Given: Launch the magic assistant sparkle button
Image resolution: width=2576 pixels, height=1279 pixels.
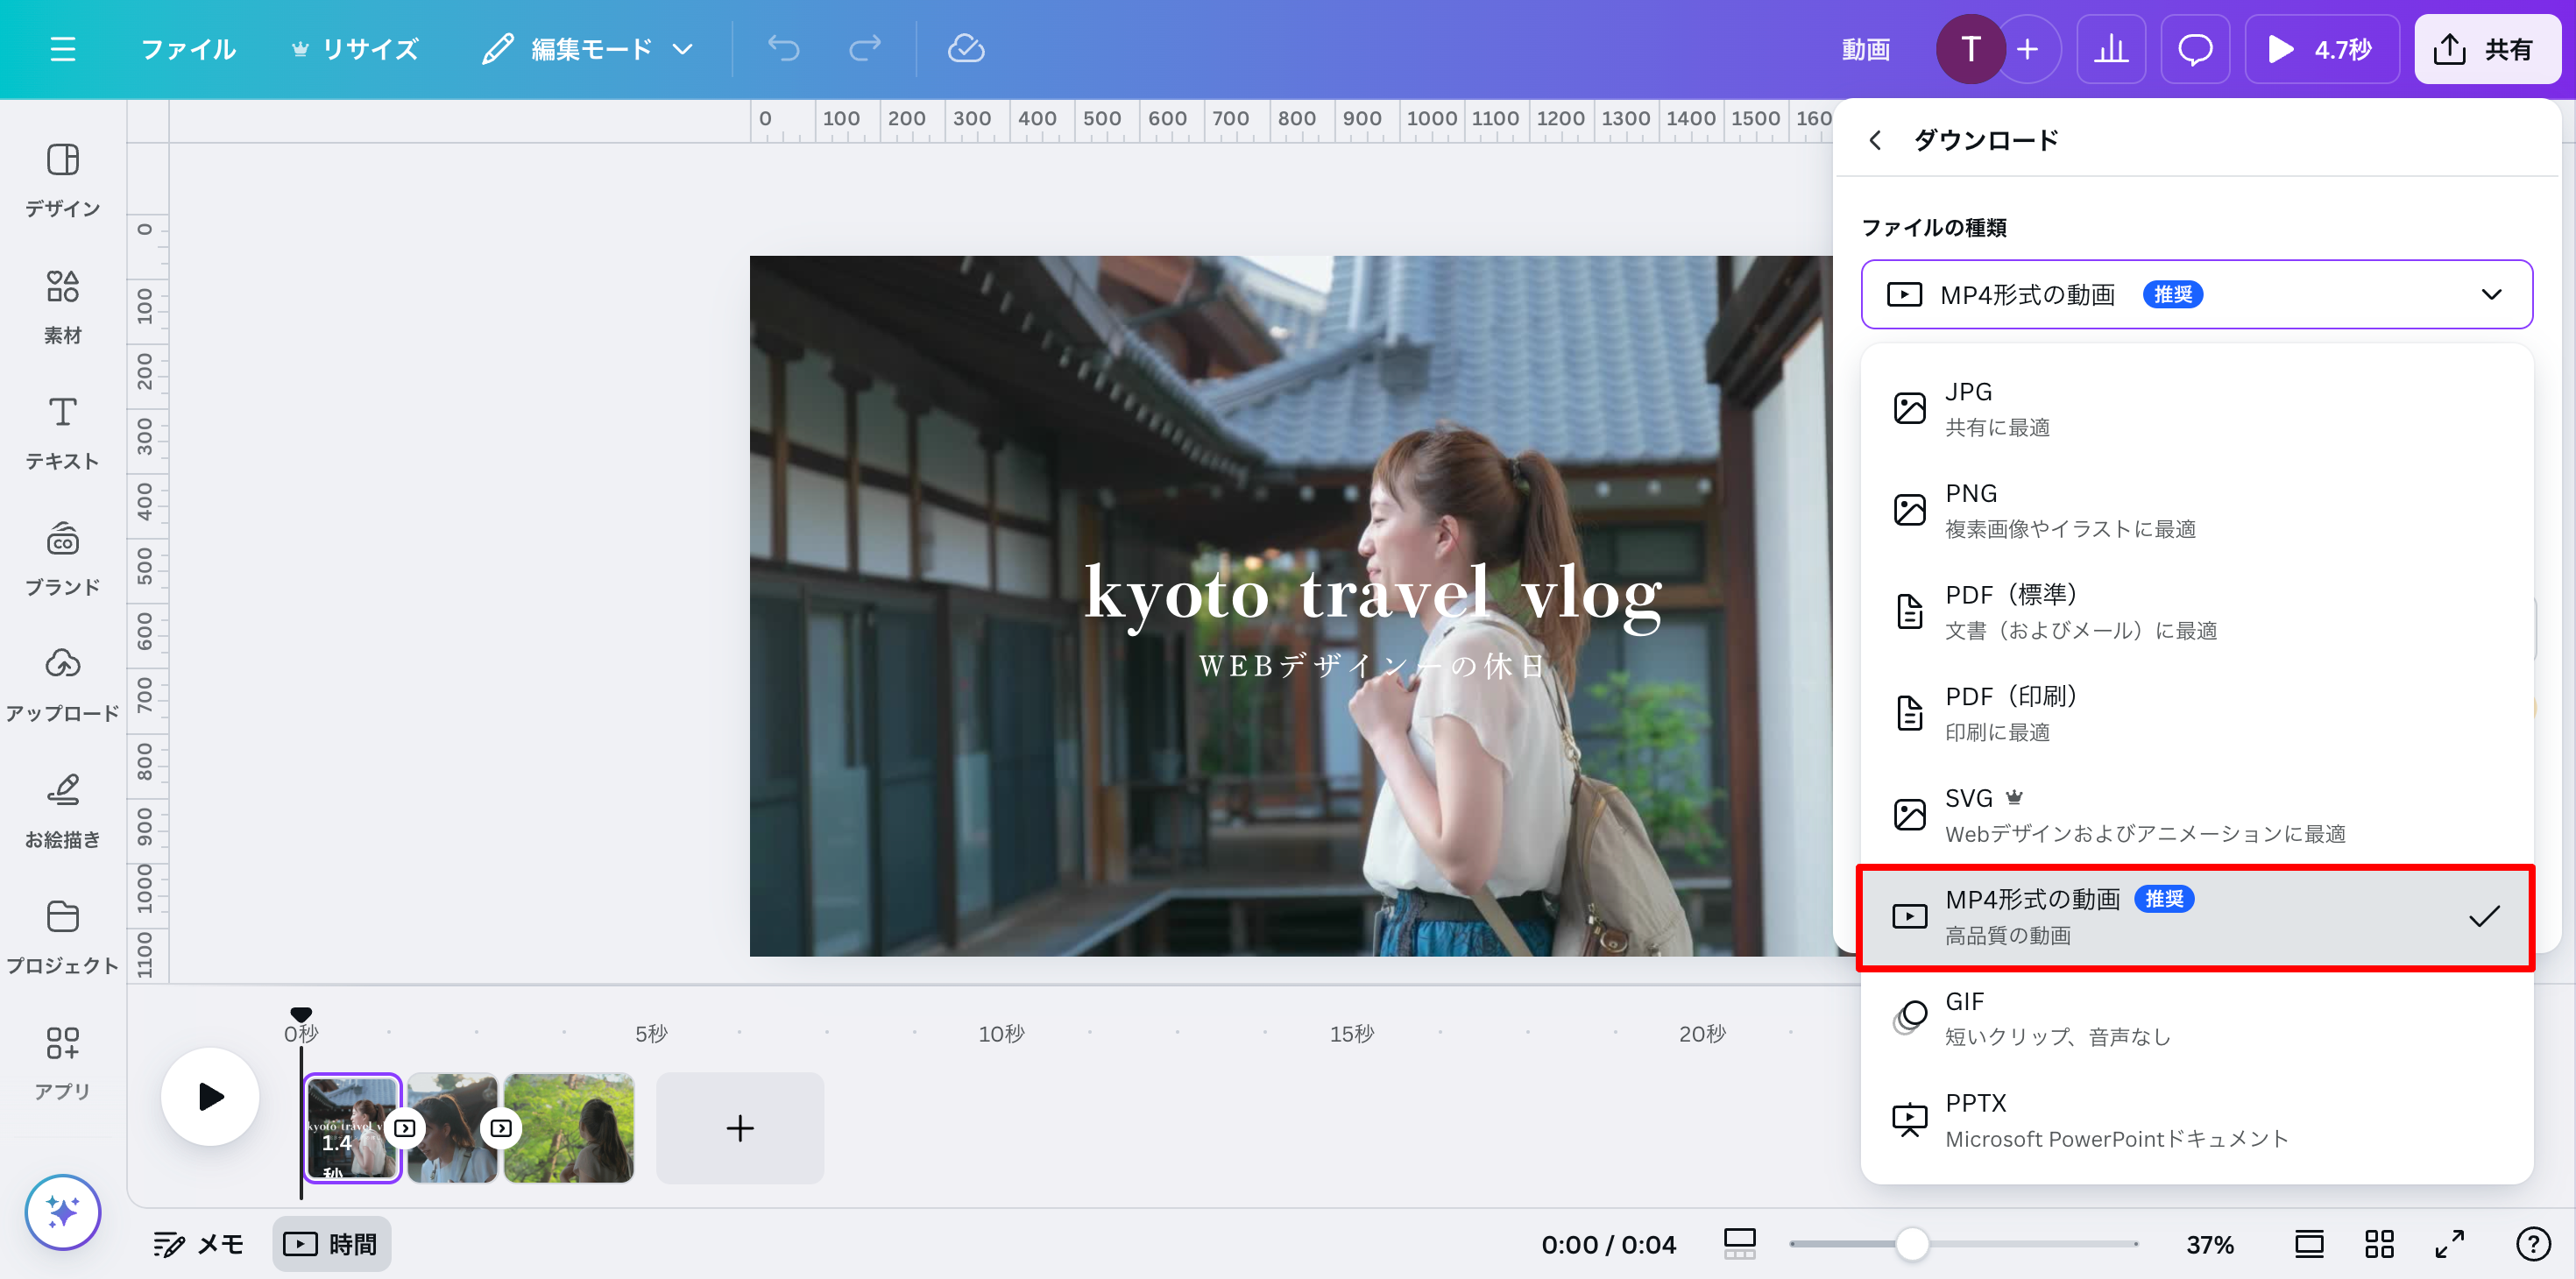Looking at the screenshot, I should [63, 1212].
